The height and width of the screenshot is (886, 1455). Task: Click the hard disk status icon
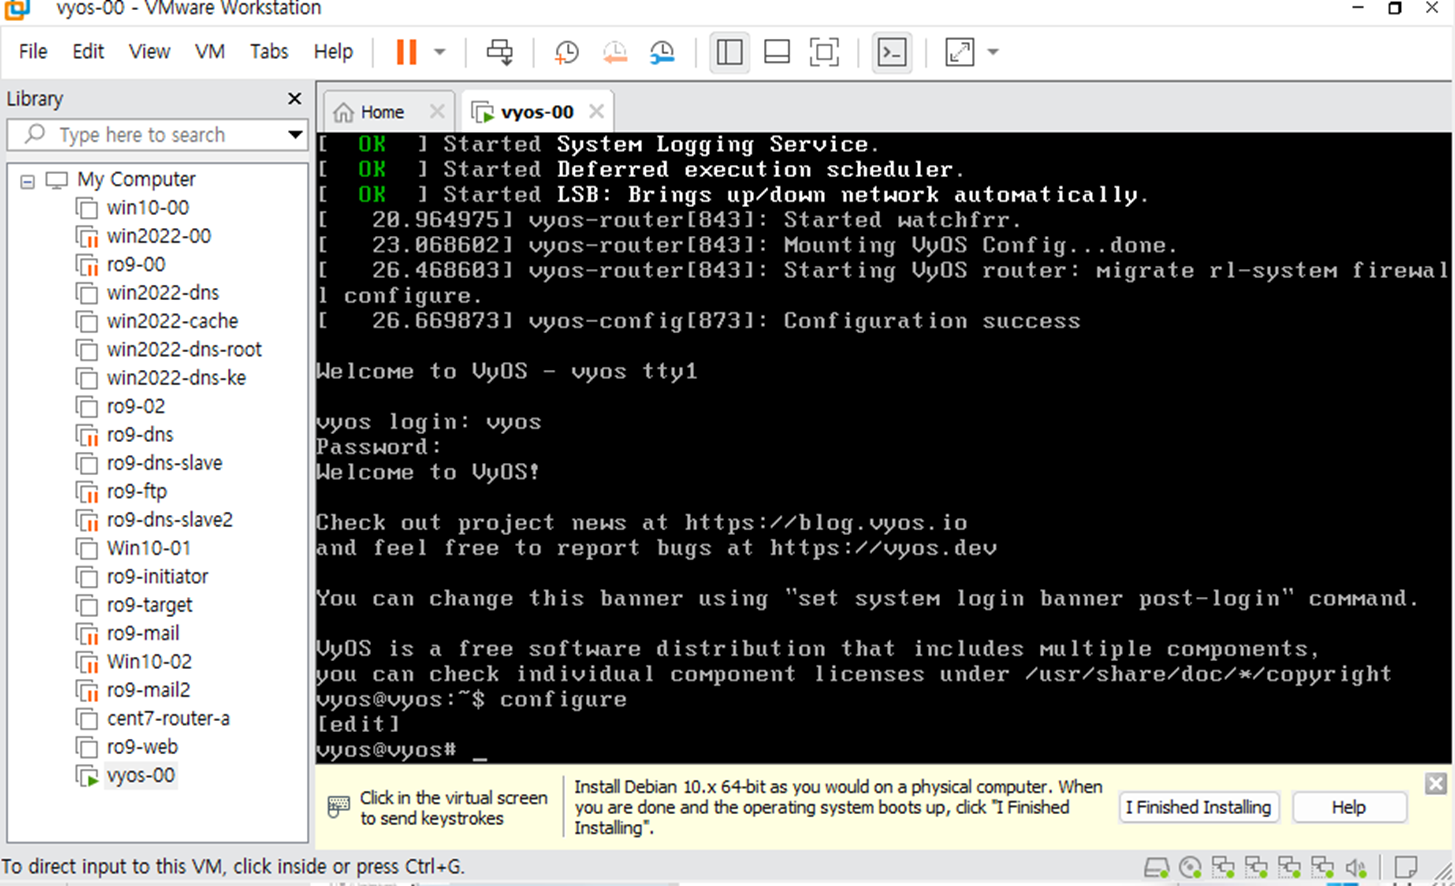tap(1157, 867)
